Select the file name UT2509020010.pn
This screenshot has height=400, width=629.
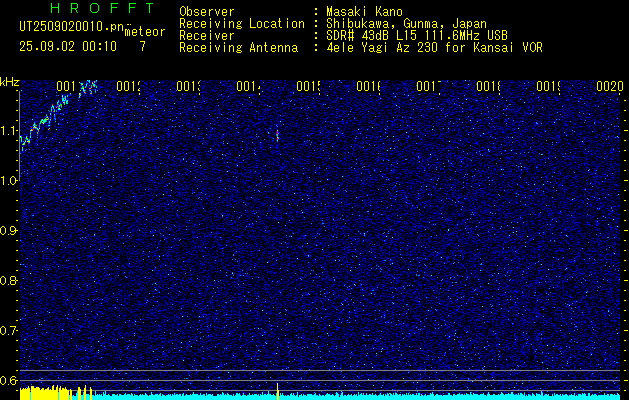click(x=72, y=26)
